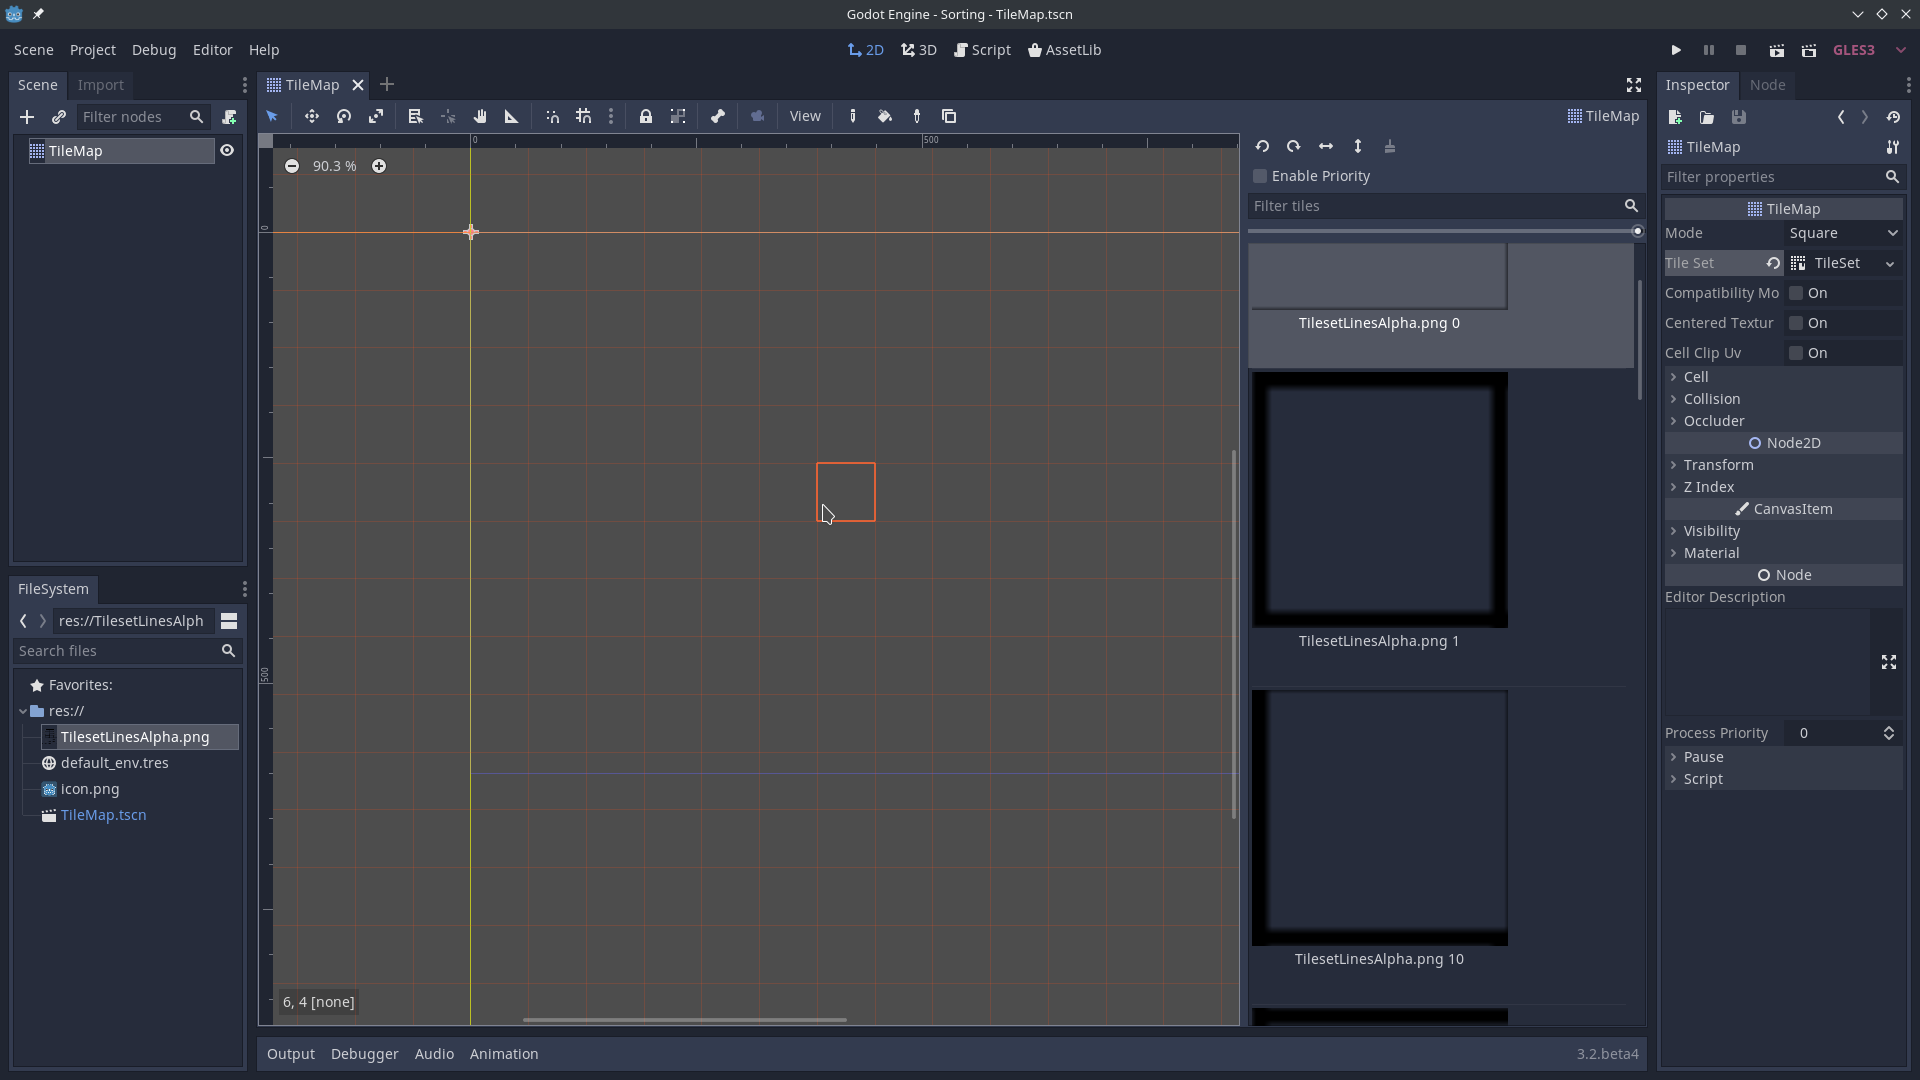Select the tilemap pick tile eyedropper
The width and height of the screenshot is (1920, 1080).
917,116
